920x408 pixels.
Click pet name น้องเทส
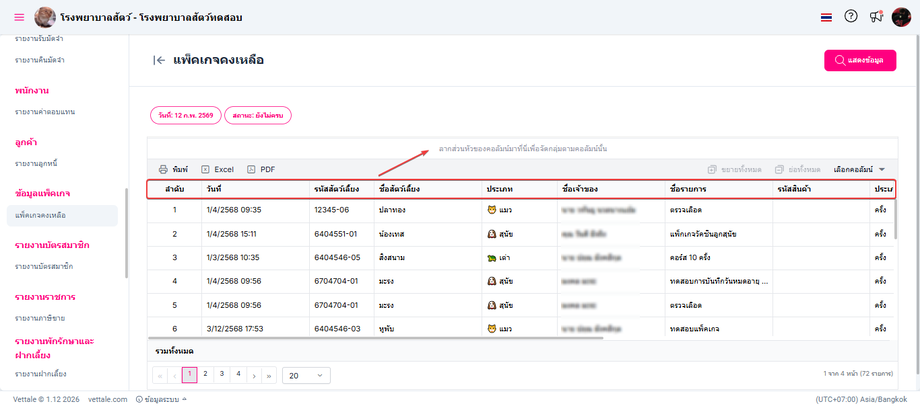pos(393,234)
